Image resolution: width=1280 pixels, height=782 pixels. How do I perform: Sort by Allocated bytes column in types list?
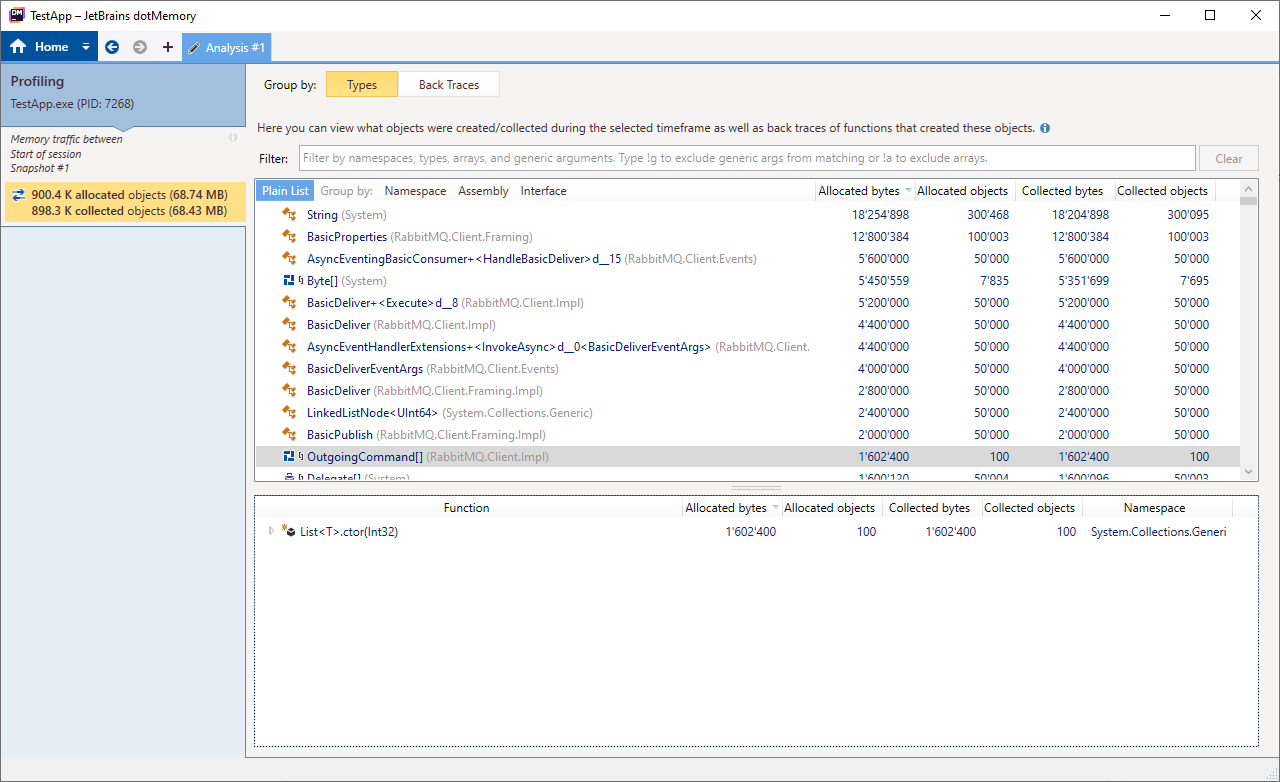tap(864, 191)
